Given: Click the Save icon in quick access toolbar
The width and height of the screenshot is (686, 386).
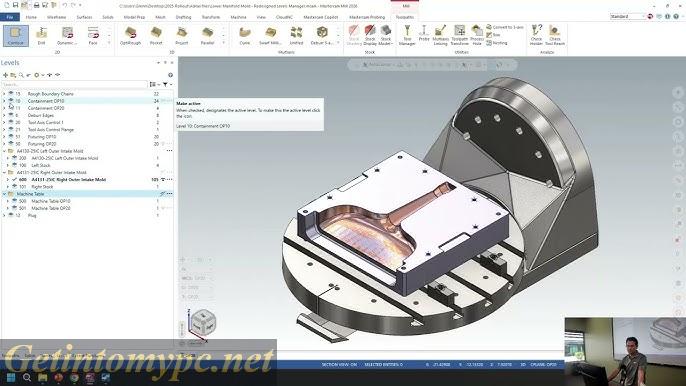Looking at the screenshot, I should 16,5.
